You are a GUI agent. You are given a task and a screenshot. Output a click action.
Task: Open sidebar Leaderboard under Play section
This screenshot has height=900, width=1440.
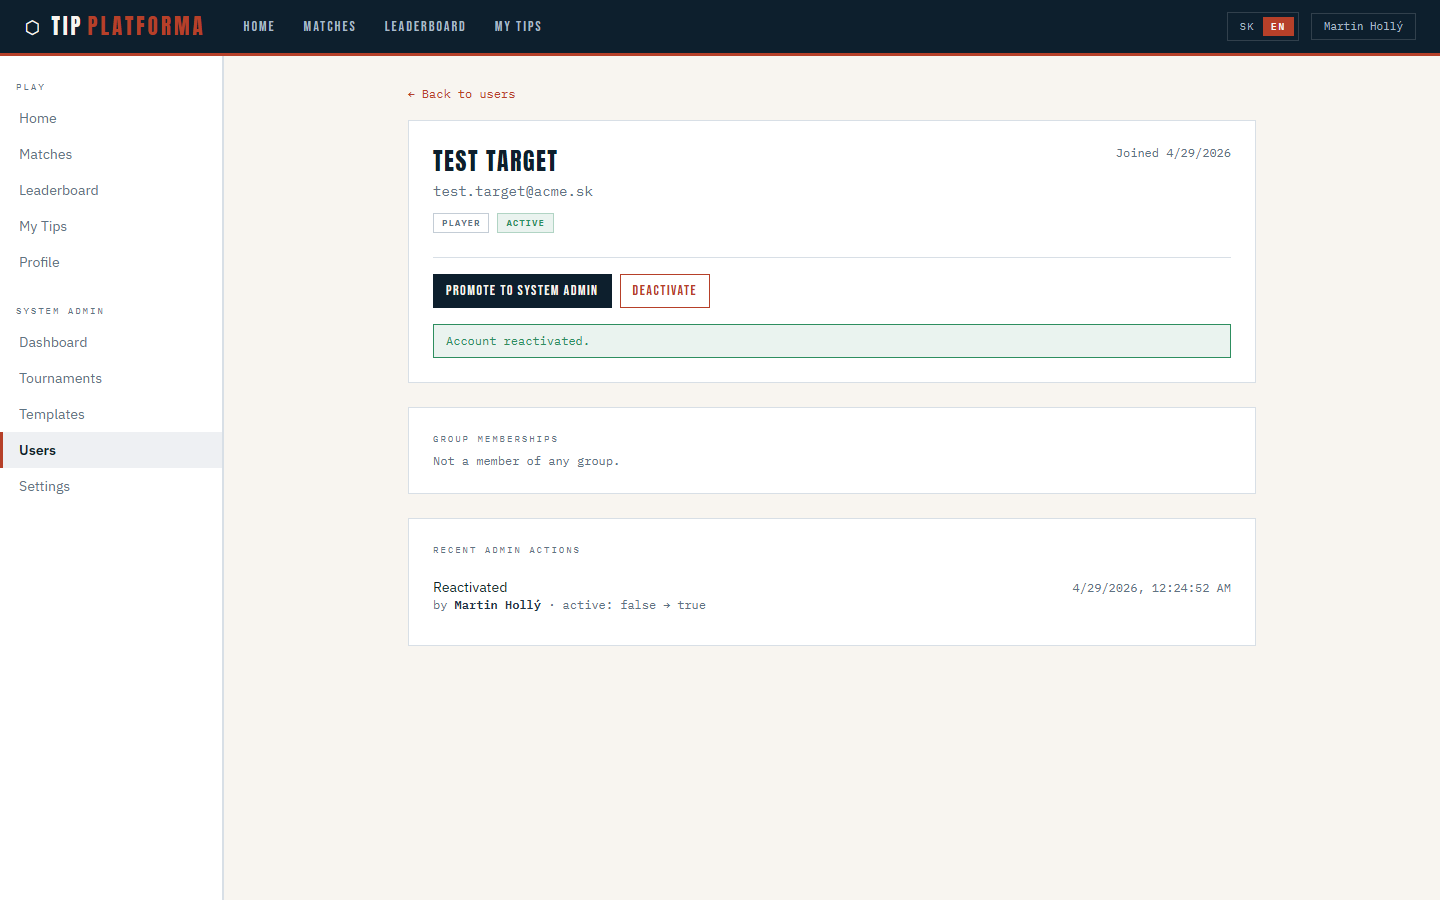point(59,190)
